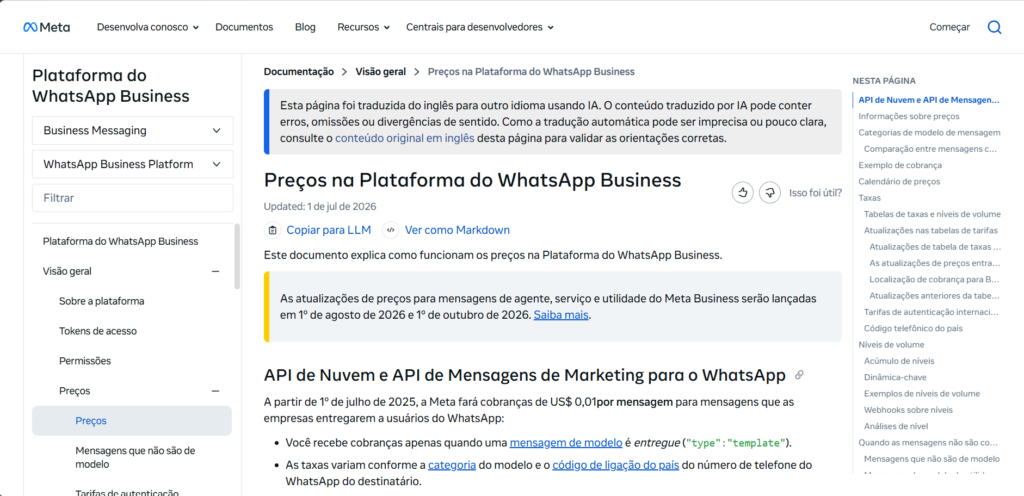
Task: Open Centrais para desenvolvedores dropdown
Action: 480,27
